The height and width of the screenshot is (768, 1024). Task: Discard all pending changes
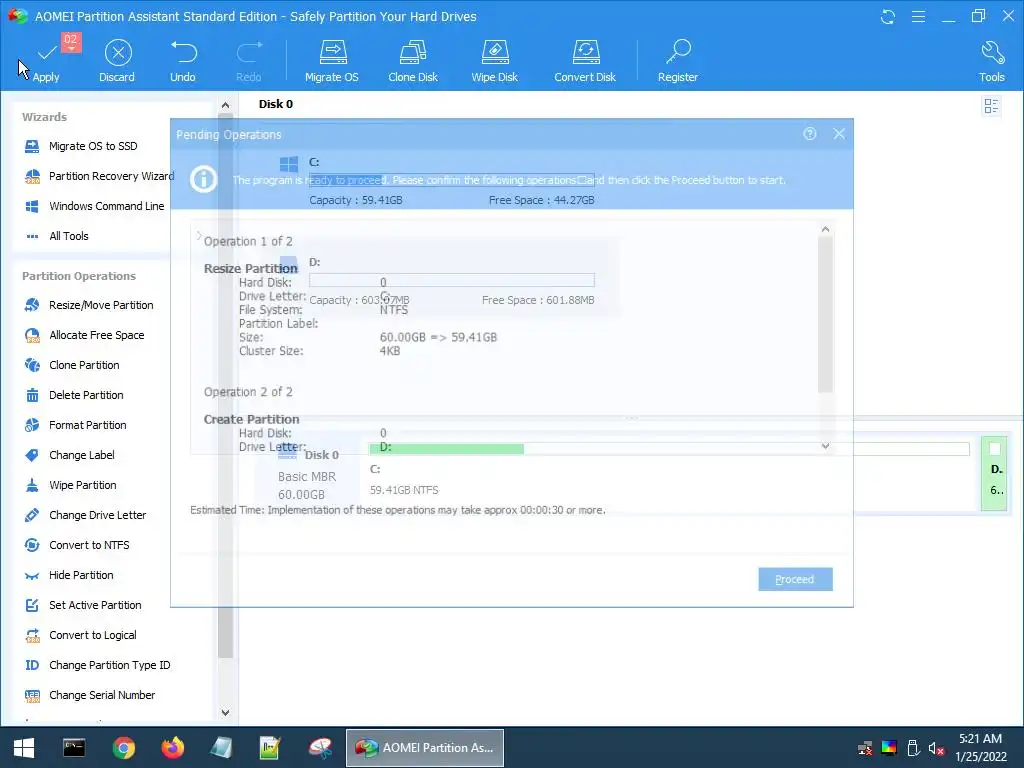point(117,62)
